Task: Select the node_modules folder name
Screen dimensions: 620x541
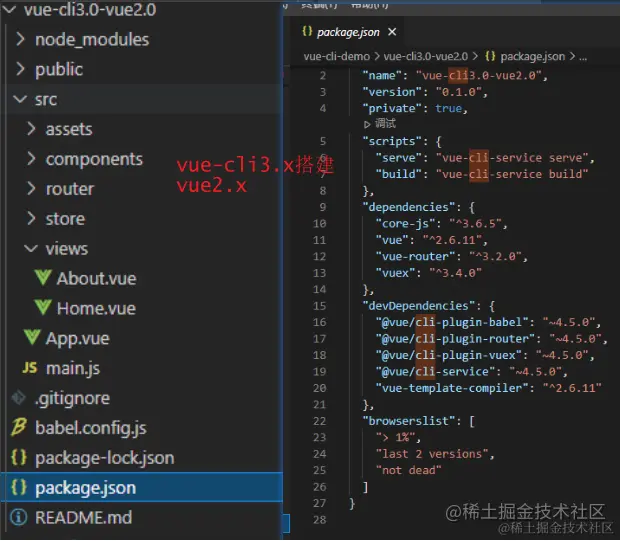Action: tap(92, 40)
